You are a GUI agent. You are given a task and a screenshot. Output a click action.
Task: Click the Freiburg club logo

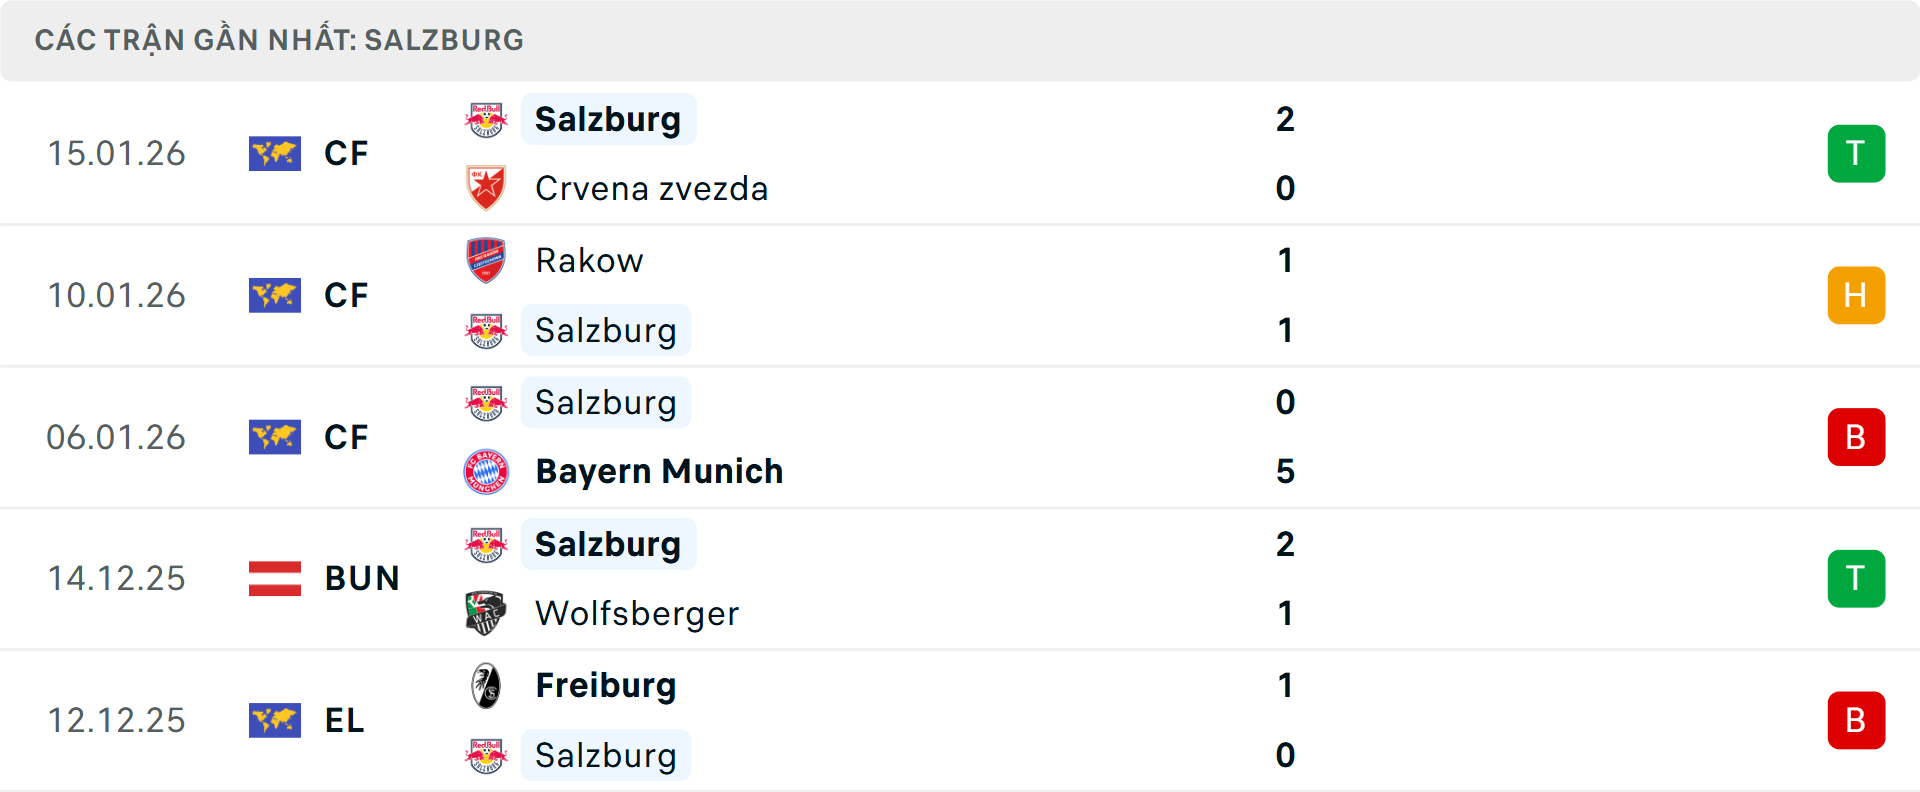pos(486,686)
